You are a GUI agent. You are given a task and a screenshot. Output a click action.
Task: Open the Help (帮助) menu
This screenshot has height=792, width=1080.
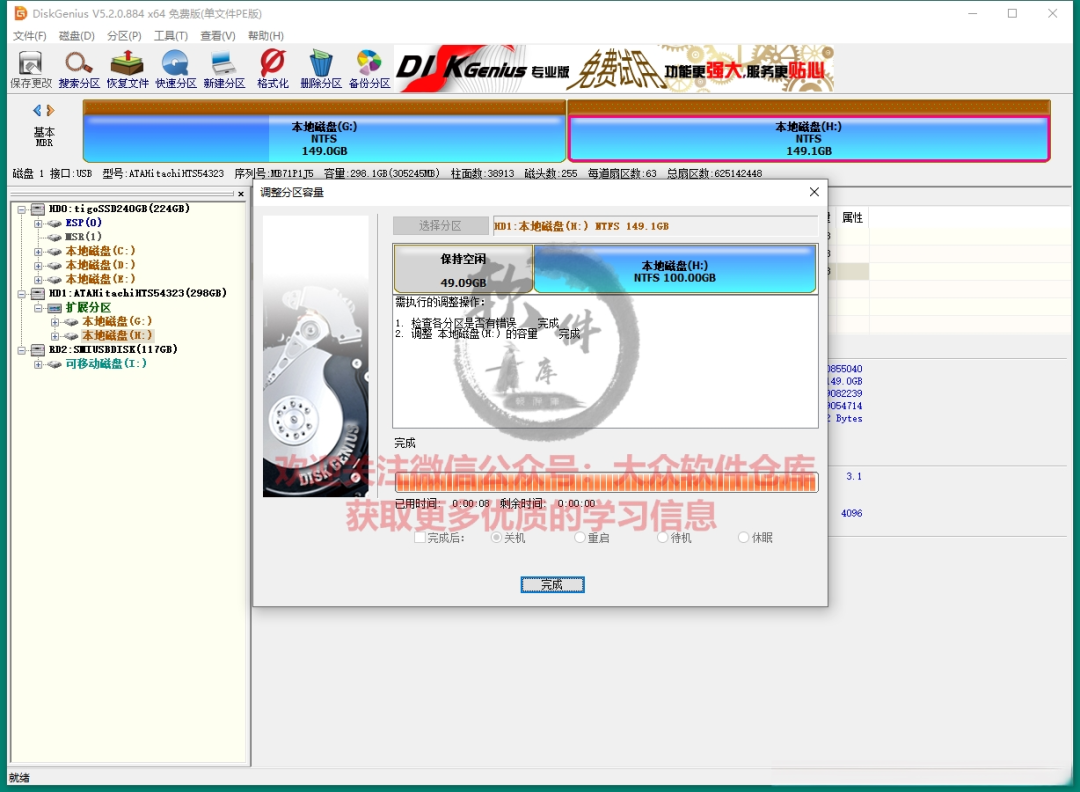(x=265, y=36)
